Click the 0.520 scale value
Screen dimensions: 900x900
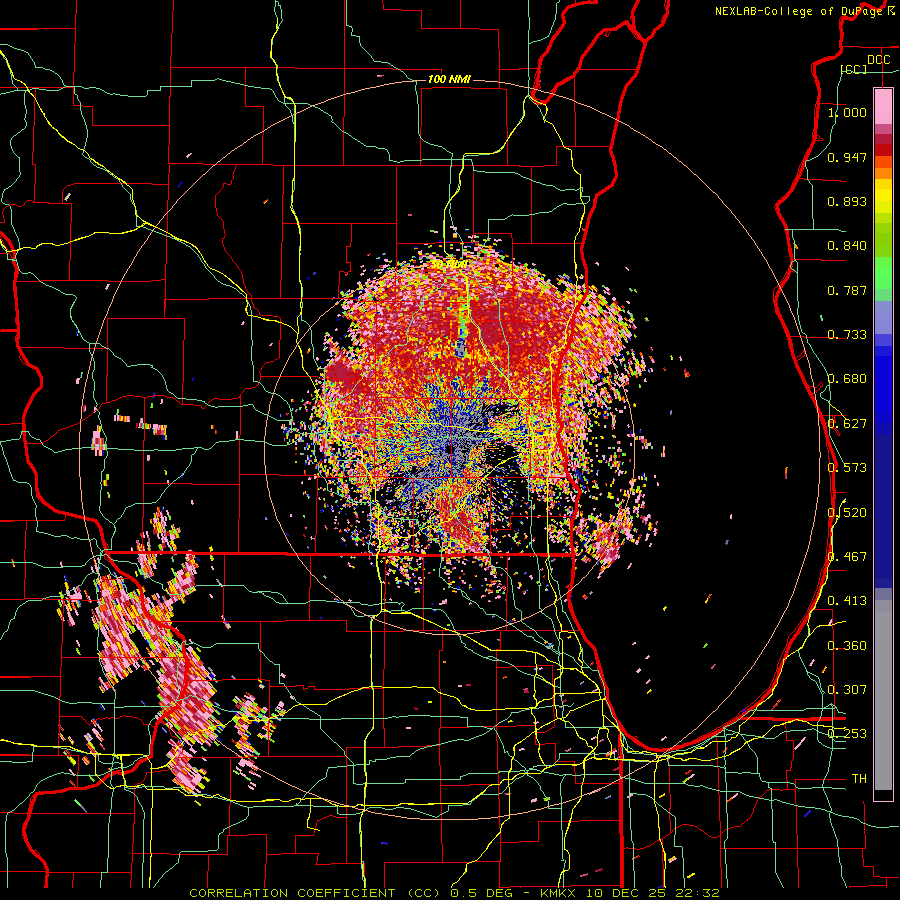[x=847, y=512]
